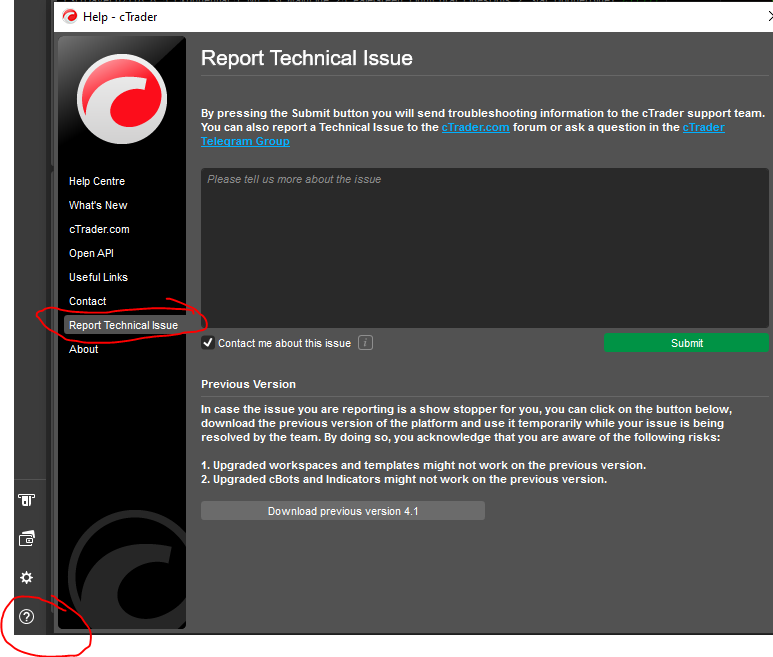The width and height of the screenshot is (773, 657).
Task: Open the Help Centre section
Action: pyautogui.click(x=97, y=181)
